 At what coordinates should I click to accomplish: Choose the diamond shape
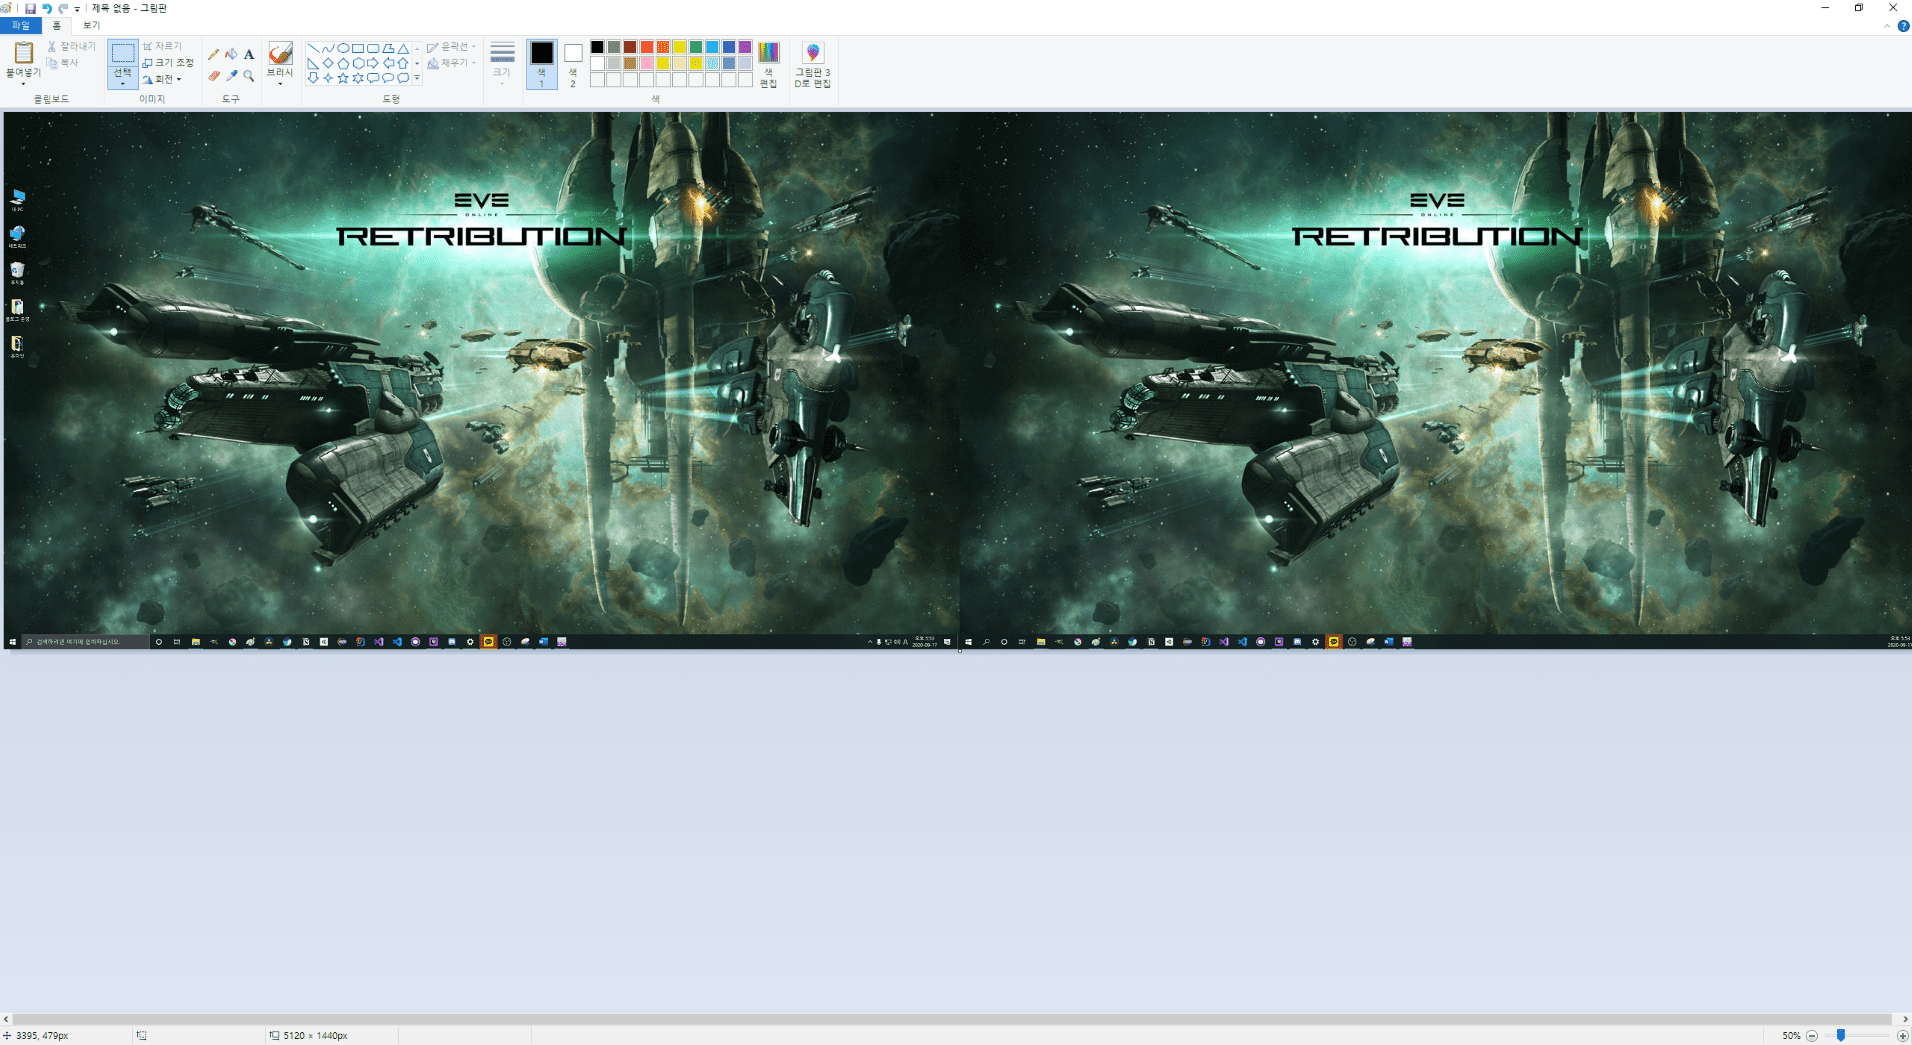coord(328,63)
